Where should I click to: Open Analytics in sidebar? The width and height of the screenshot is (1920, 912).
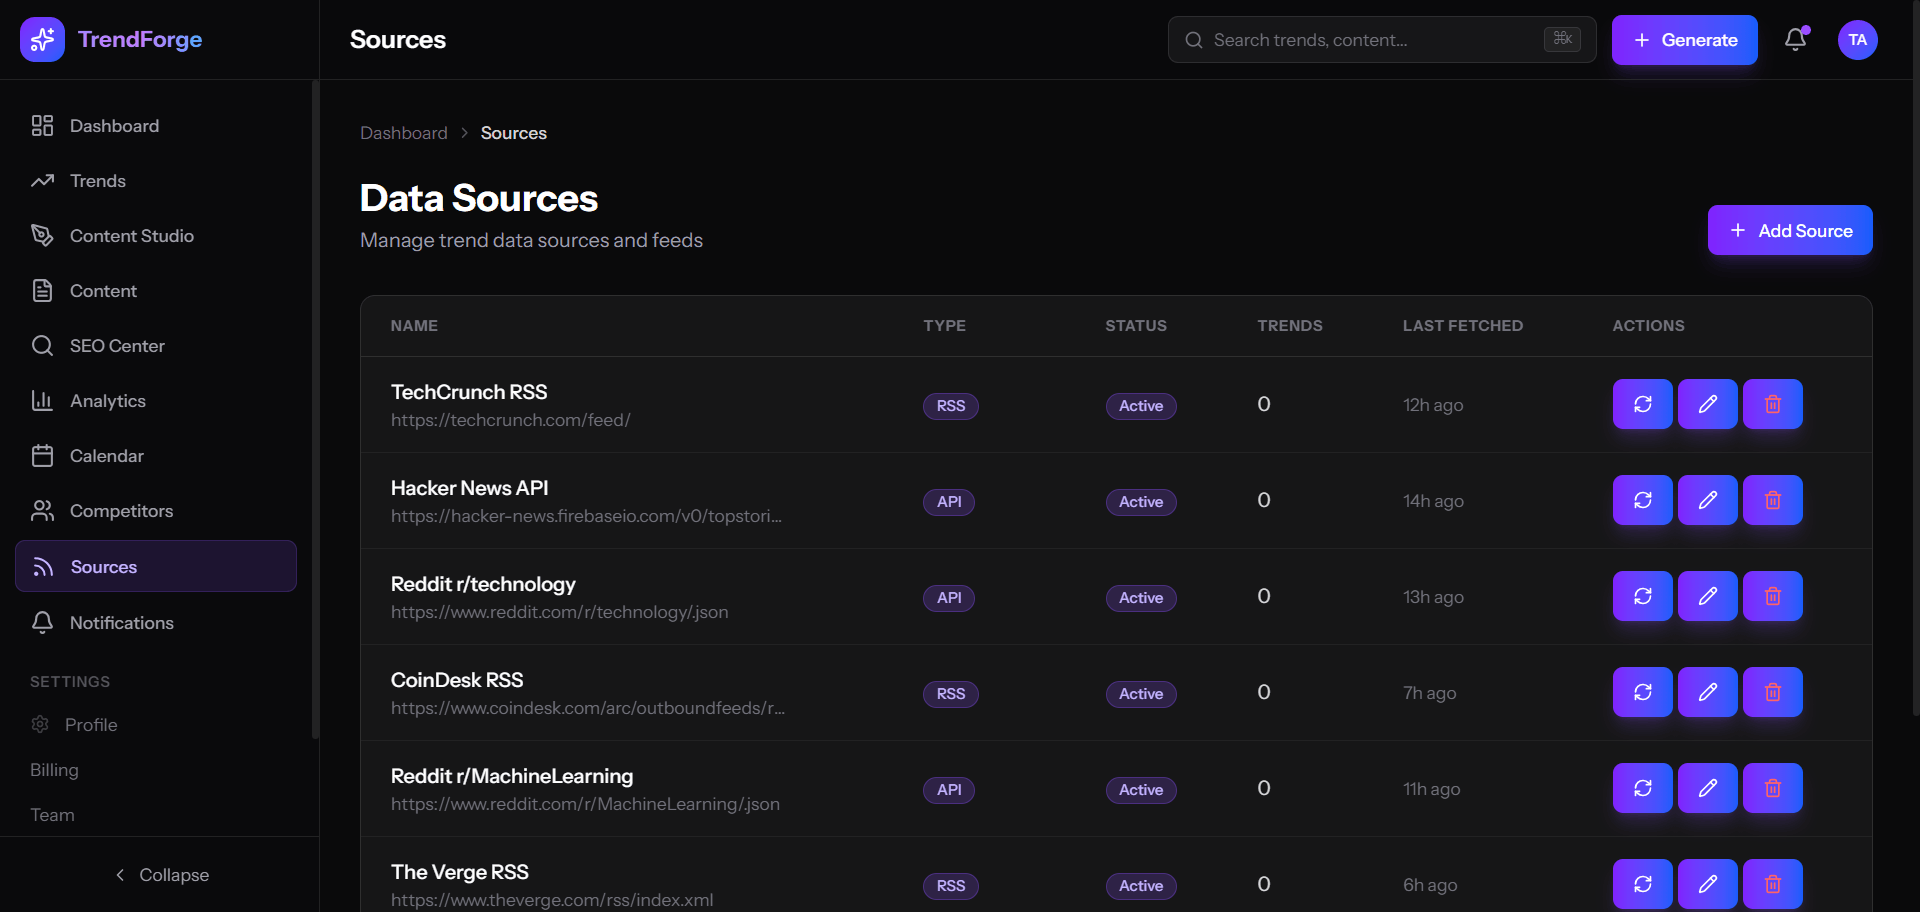(x=156, y=401)
